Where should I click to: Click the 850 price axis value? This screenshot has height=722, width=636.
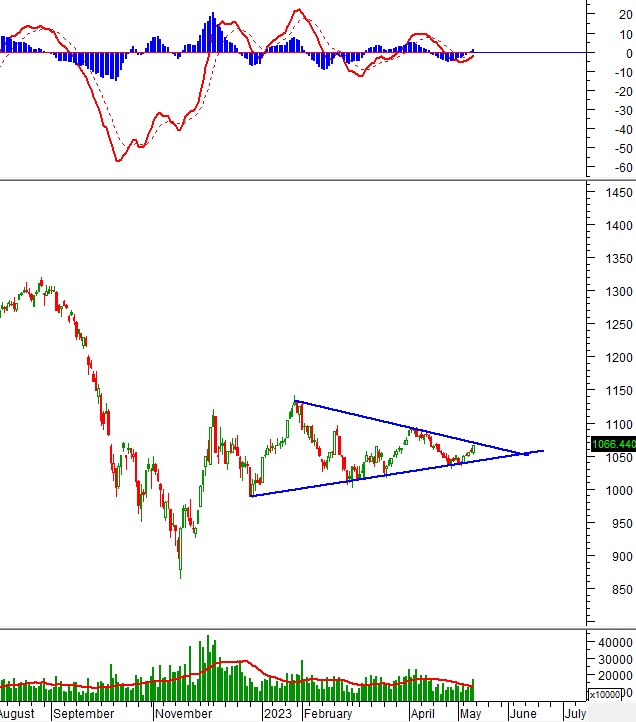click(x=622, y=589)
